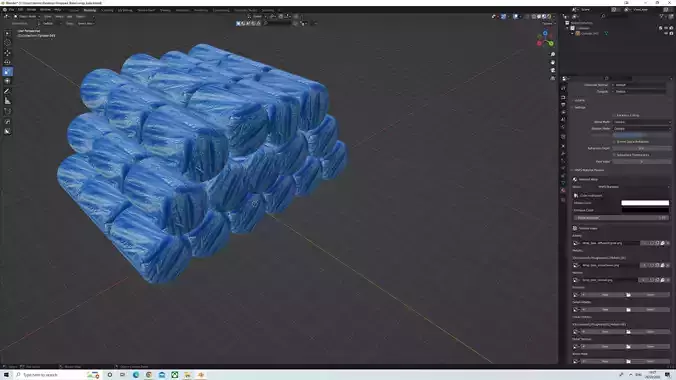Select the Measure tool

click(7, 101)
